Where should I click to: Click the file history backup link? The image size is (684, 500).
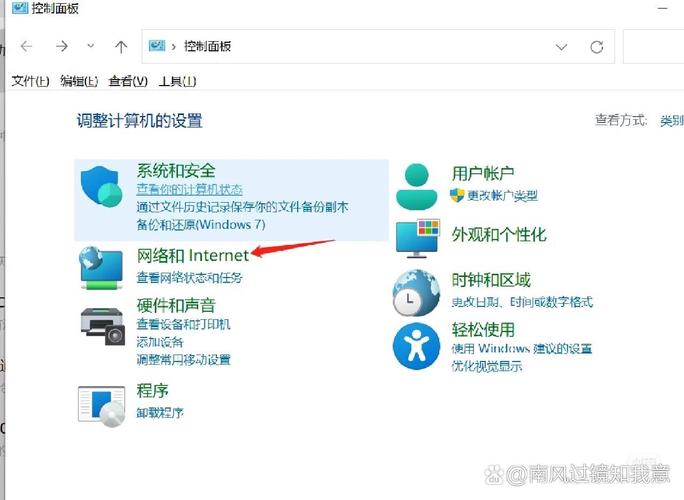click(x=243, y=206)
